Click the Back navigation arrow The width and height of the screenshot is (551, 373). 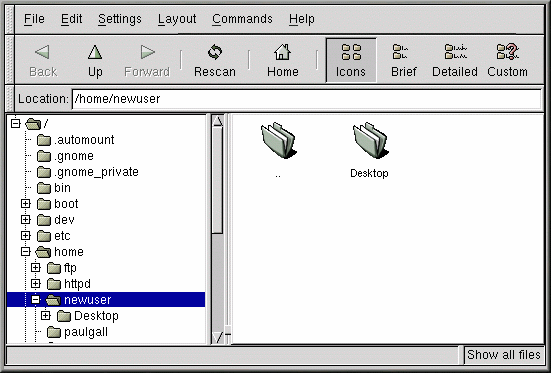tap(43, 52)
